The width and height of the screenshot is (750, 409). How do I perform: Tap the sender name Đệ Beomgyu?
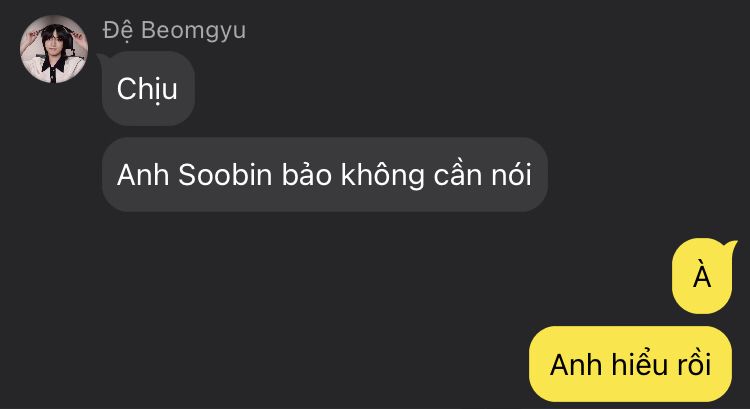coord(174,31)
